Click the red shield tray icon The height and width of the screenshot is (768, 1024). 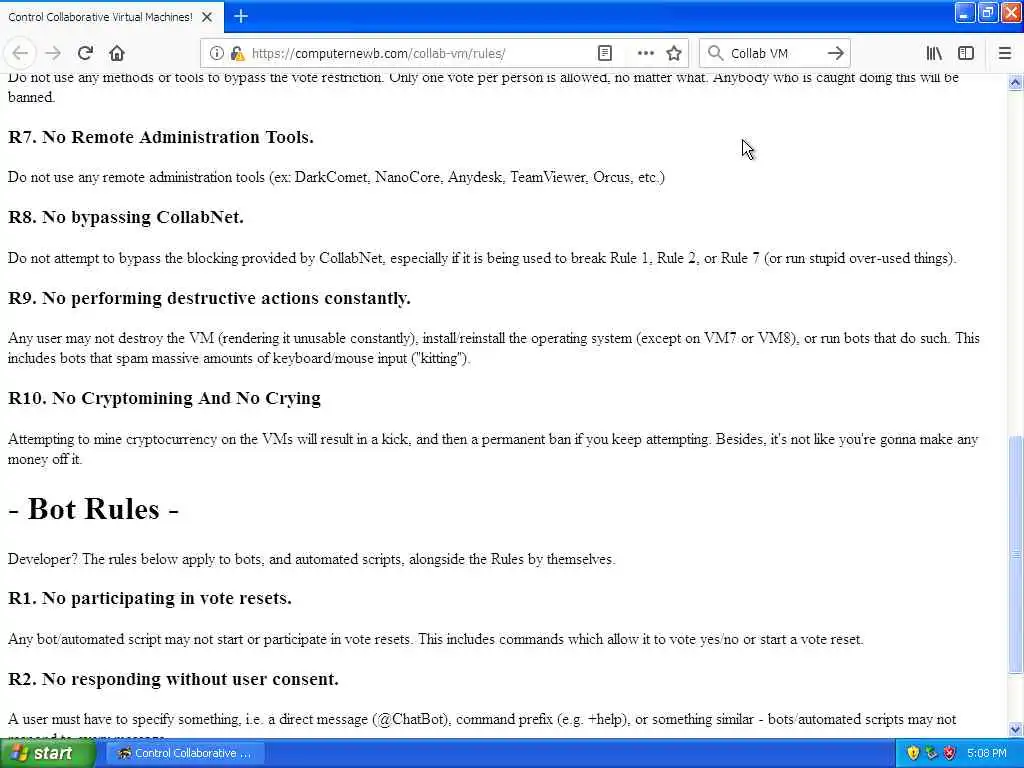(950, 754)
